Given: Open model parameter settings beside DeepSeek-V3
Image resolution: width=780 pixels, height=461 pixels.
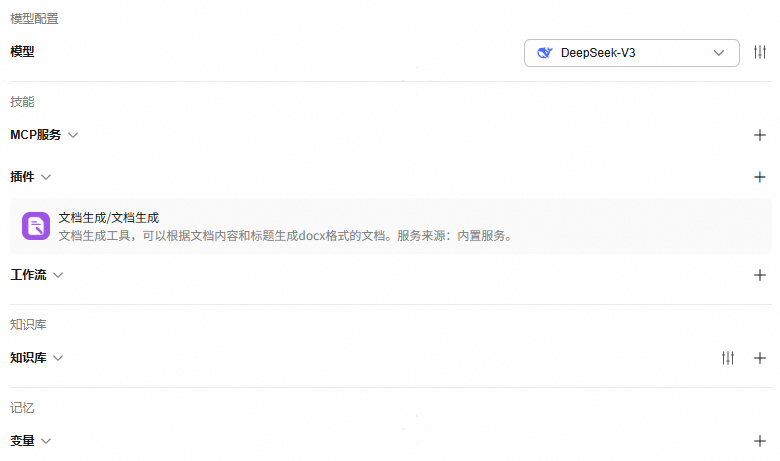Looking at the screenshot, I should [x=760, y=52].
